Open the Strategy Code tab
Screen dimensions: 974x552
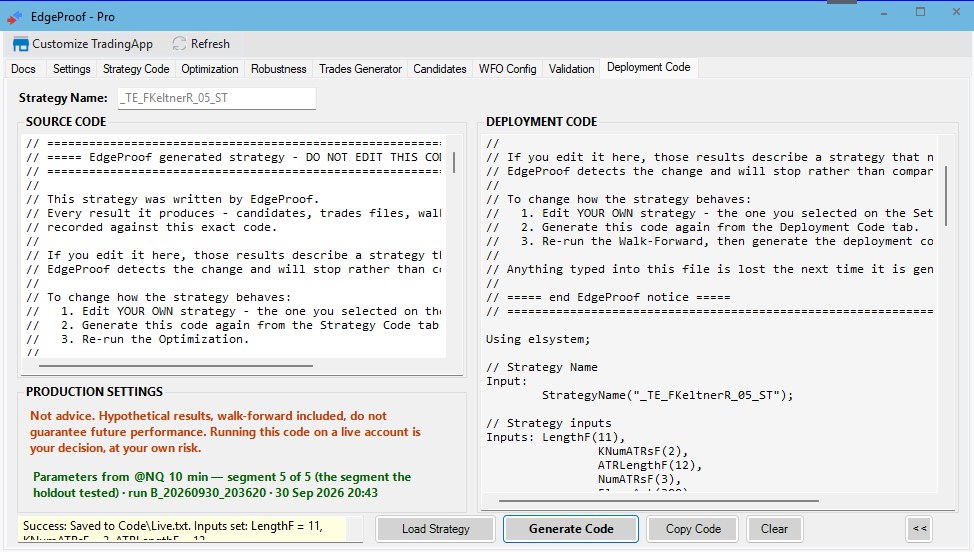click(x=136, y=69)
